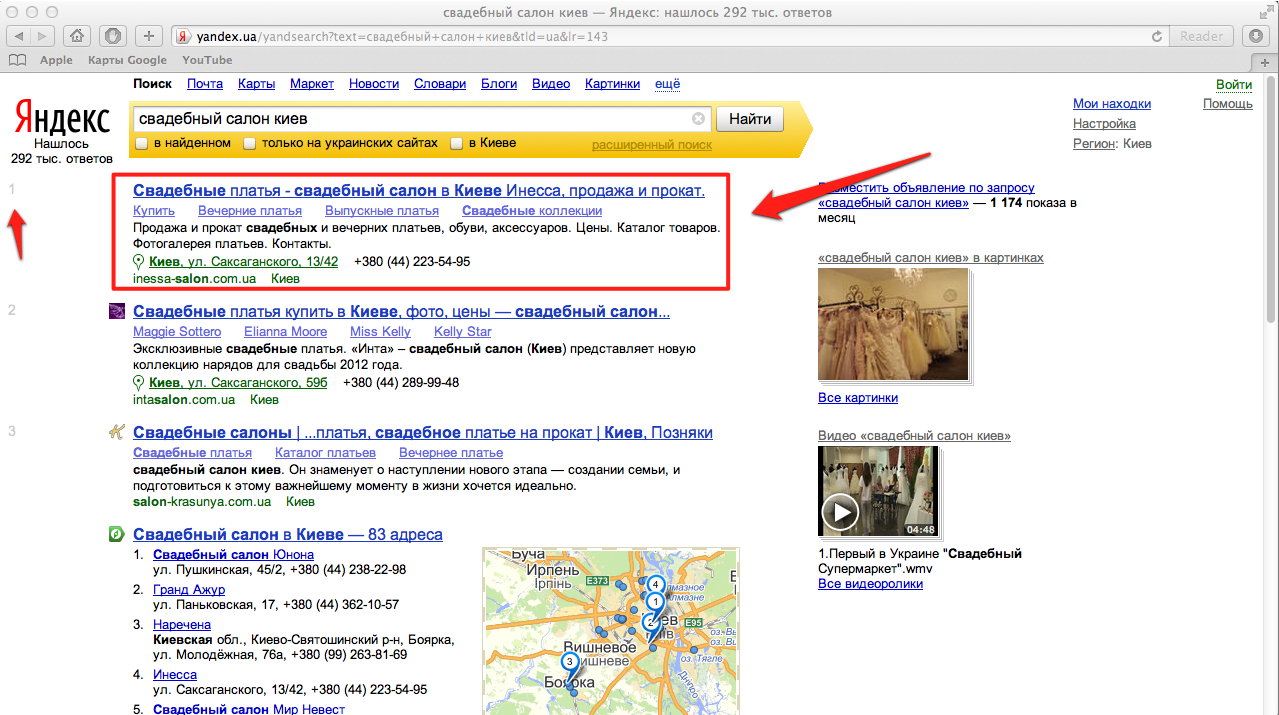Toggle the 'в найденном' checkbox
The height and width of the screenshot is (715, 1279).
142,143
